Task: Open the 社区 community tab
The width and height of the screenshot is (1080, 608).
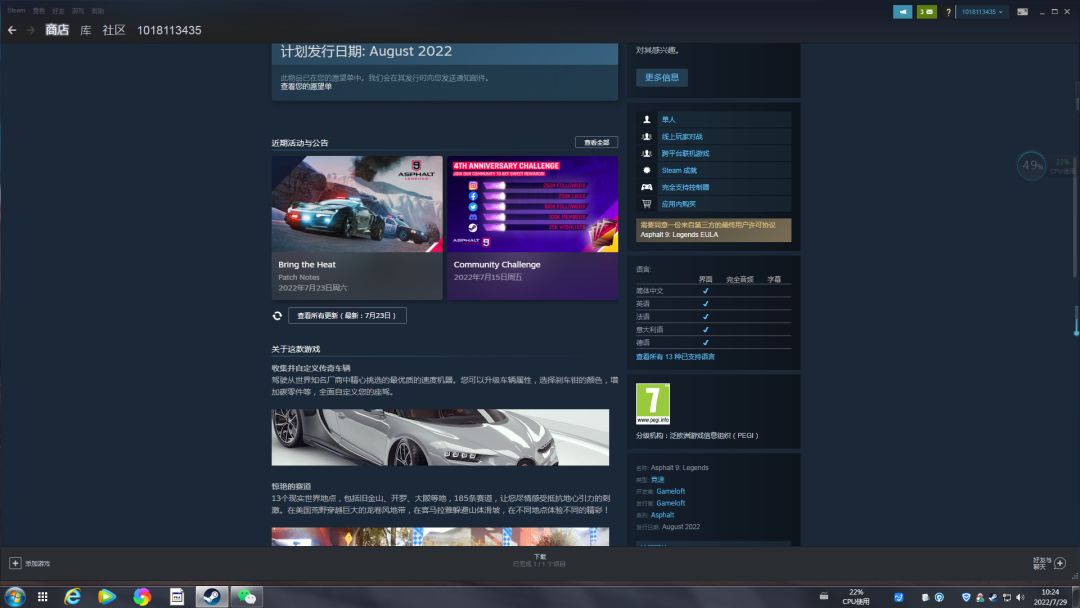Action: [x=114, y=30]
